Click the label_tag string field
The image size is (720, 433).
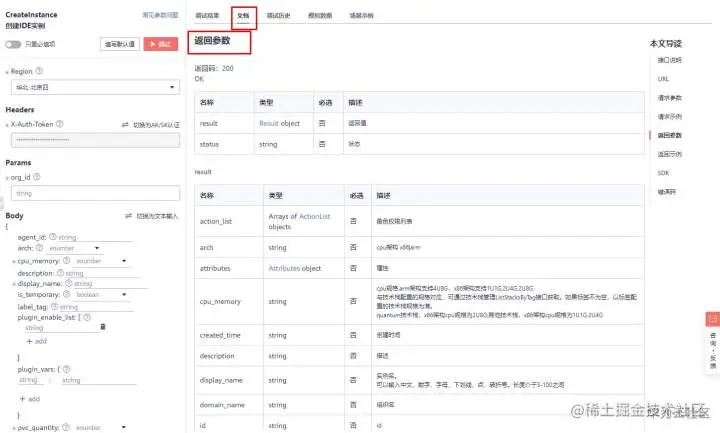(x=96, y=307)
